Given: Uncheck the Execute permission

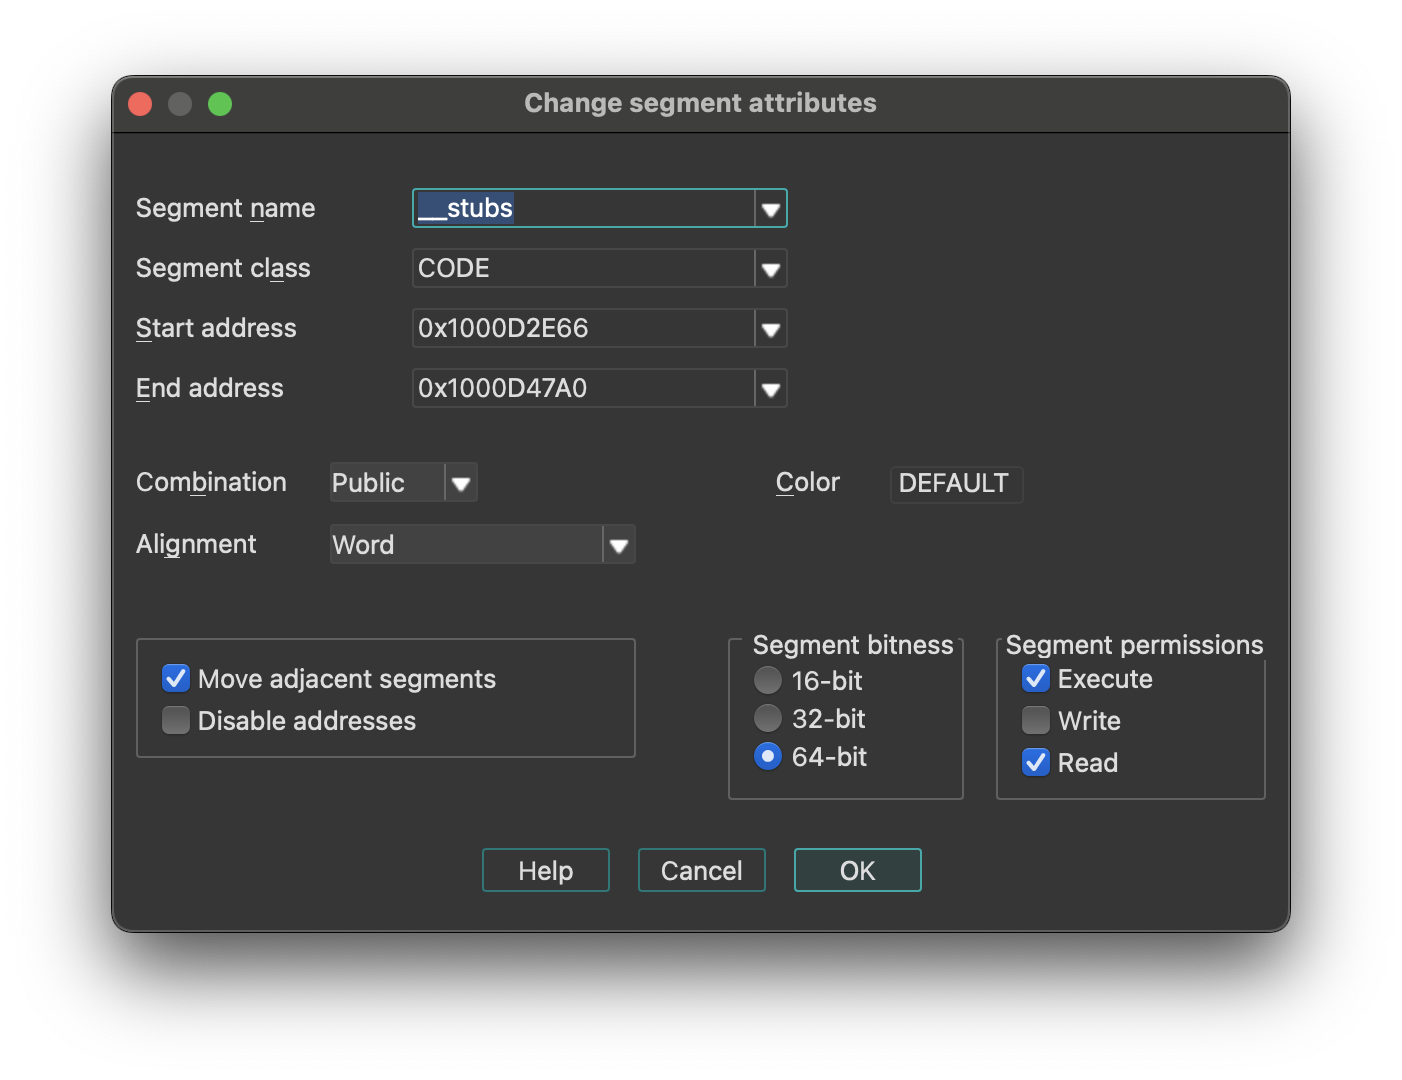Looking at the screenshot, I should 1035,678.
